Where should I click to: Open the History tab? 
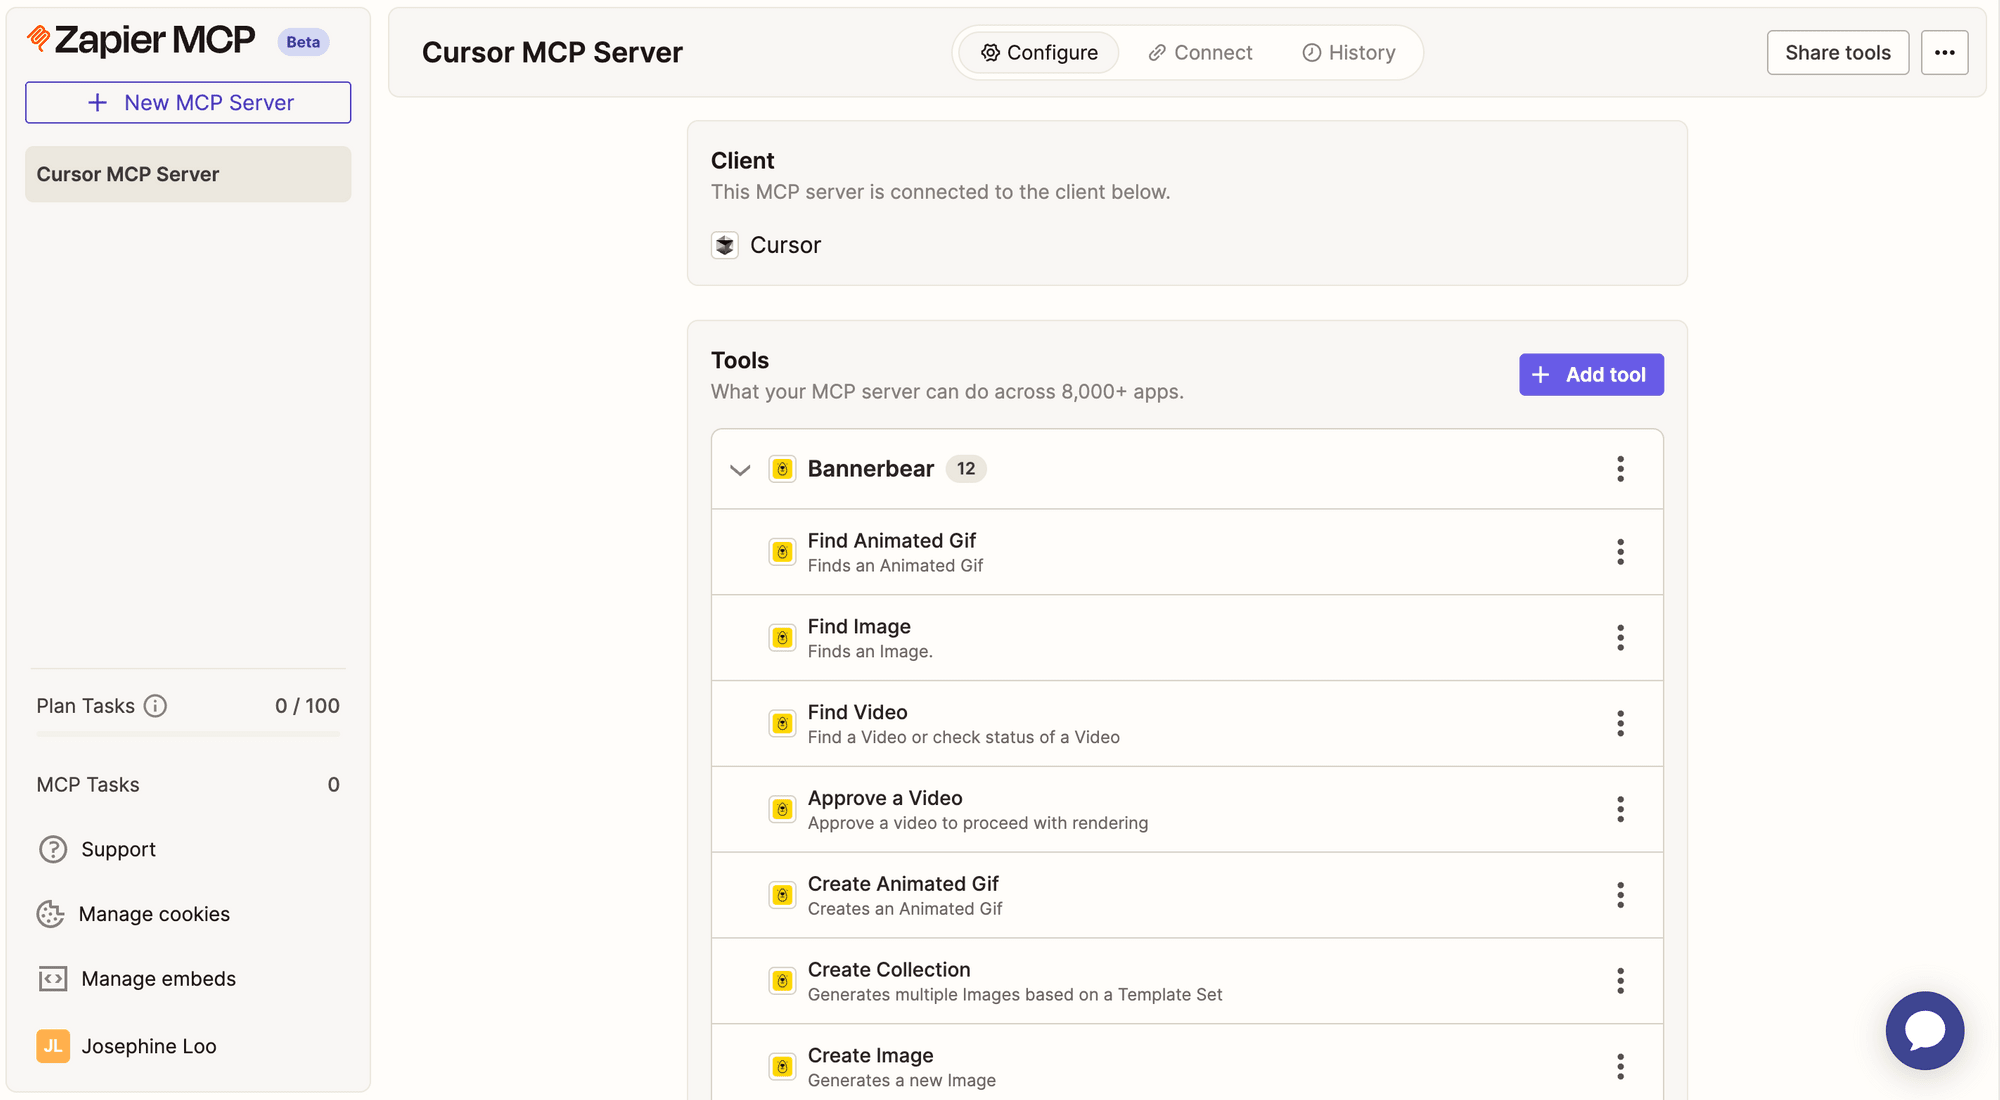point(1349,52)
